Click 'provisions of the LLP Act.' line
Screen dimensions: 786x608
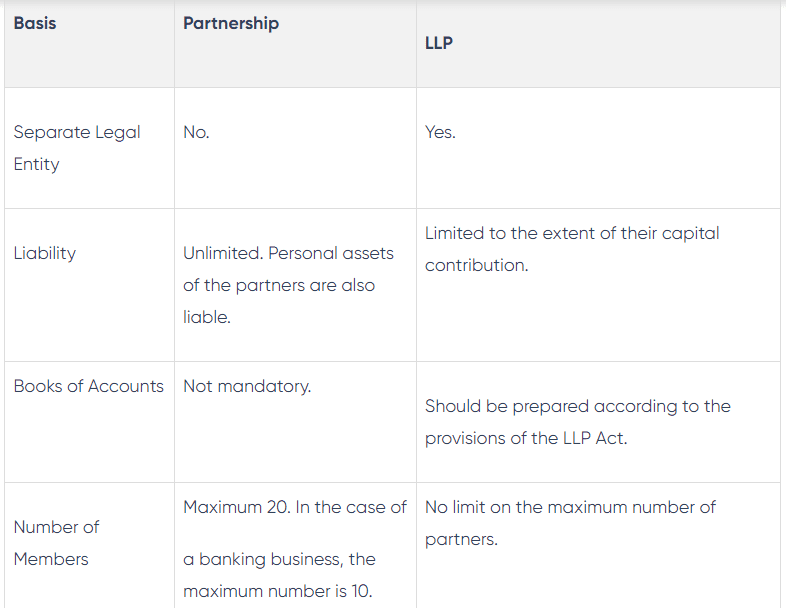[526, 438]
